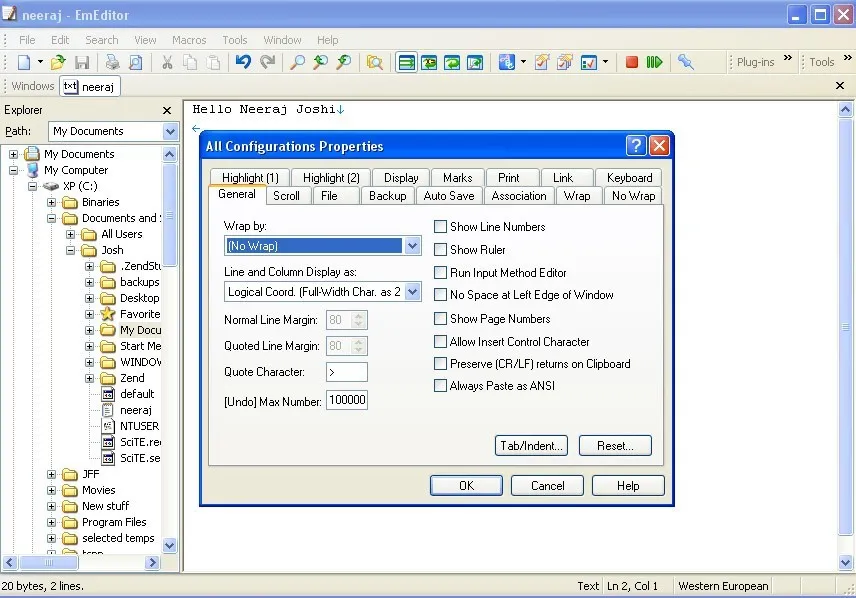Enable Show Ruler checkbox
856x598 pixels.
440,250
